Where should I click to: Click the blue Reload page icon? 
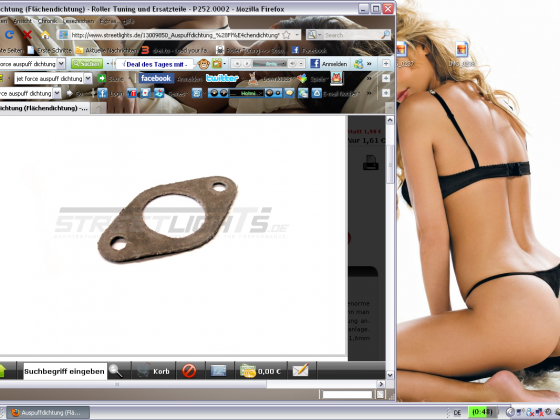point(10,35)
